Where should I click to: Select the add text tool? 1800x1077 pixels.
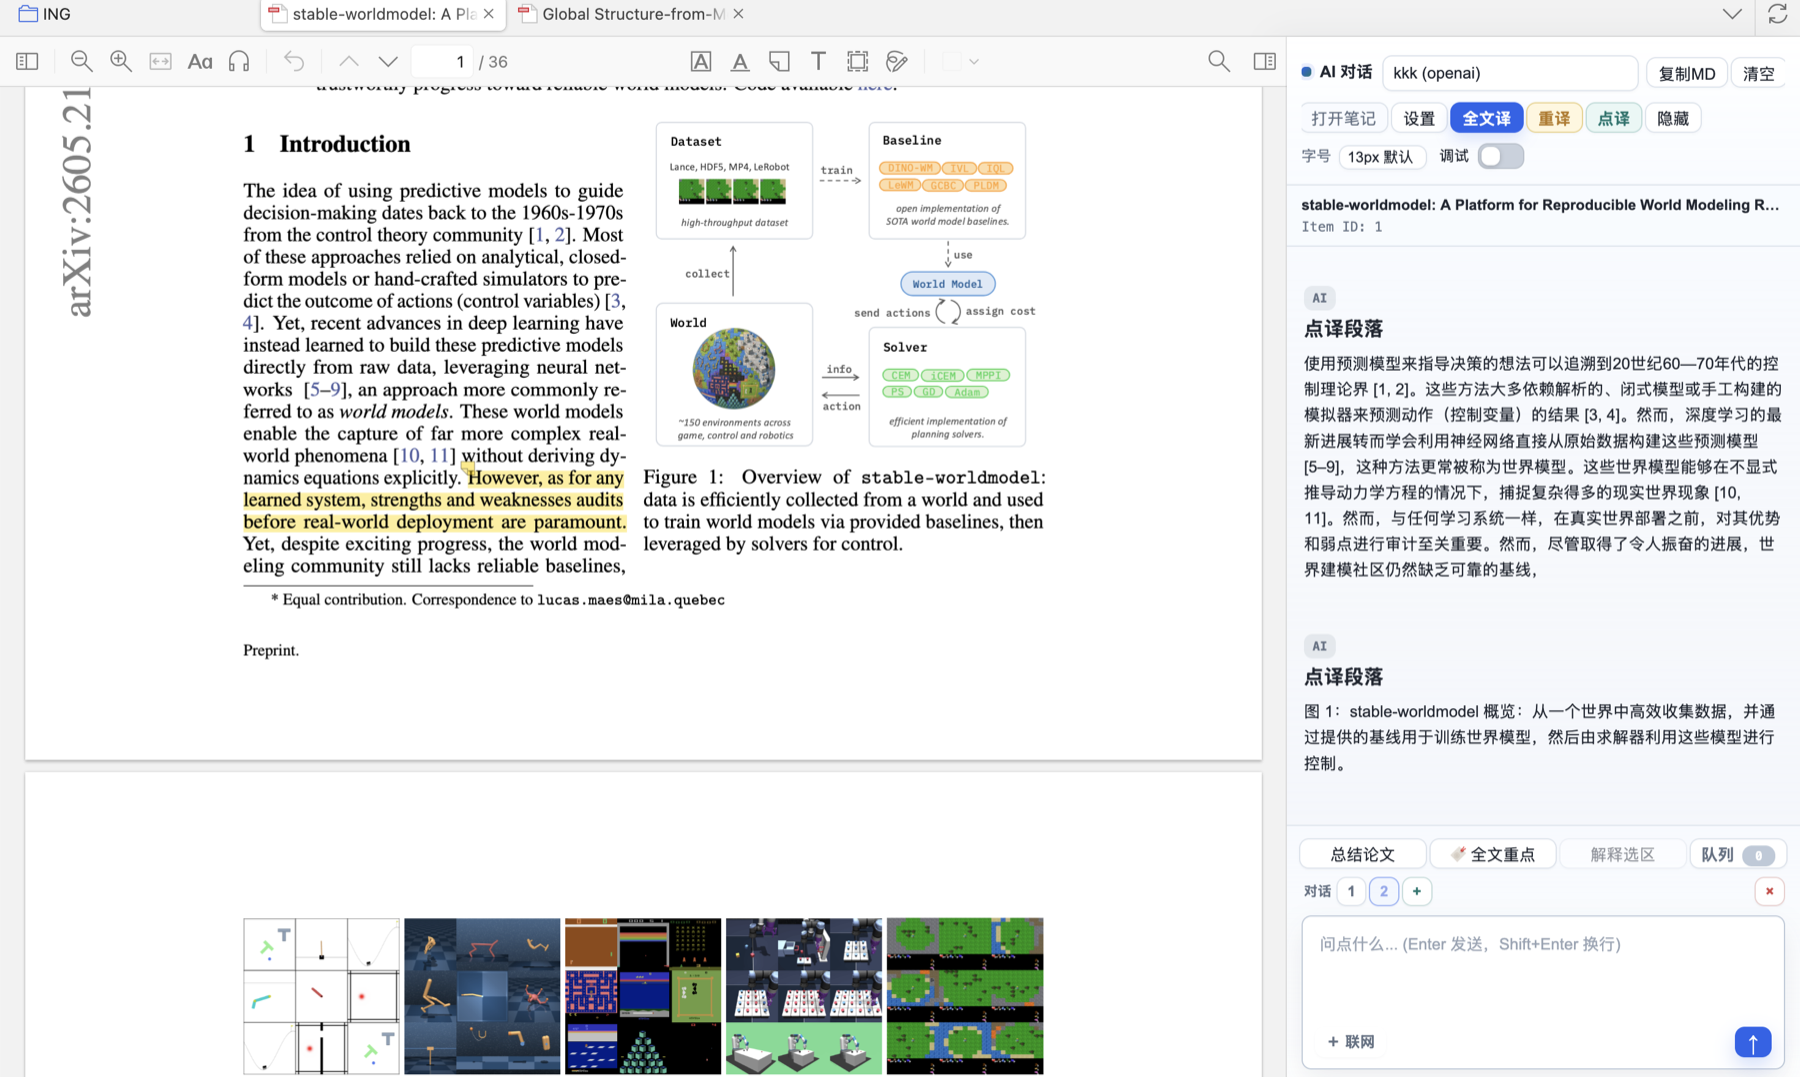(818, 62)
